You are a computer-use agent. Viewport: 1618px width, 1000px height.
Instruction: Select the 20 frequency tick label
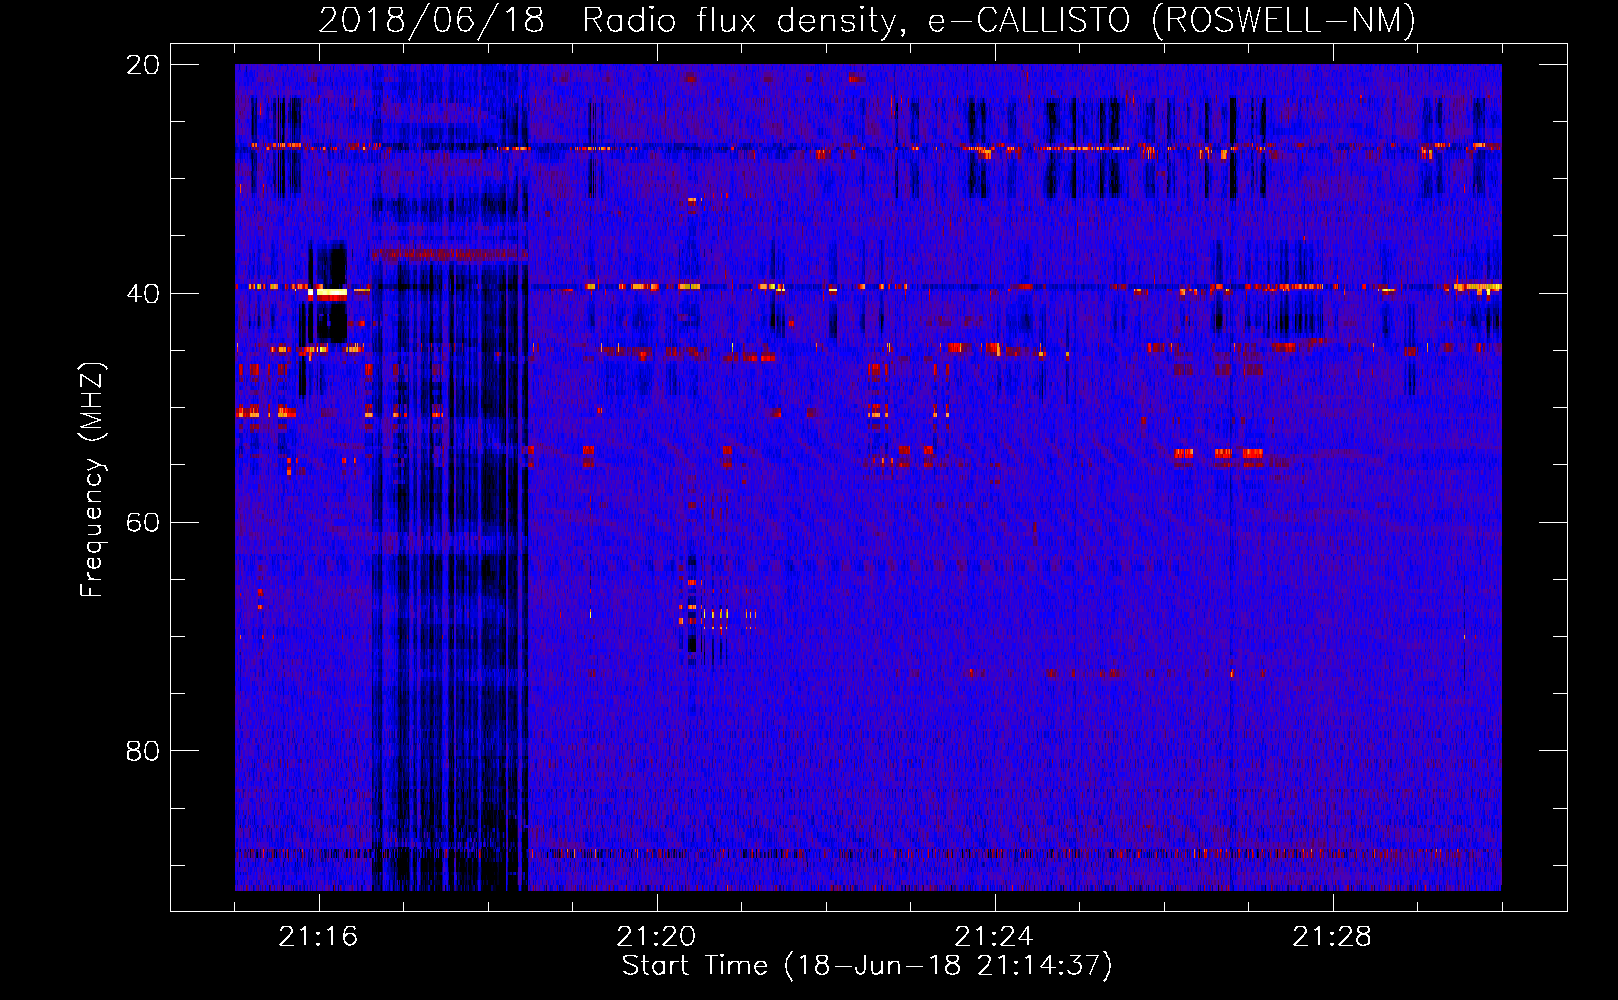pyautogui.click(x=143, y=65)
